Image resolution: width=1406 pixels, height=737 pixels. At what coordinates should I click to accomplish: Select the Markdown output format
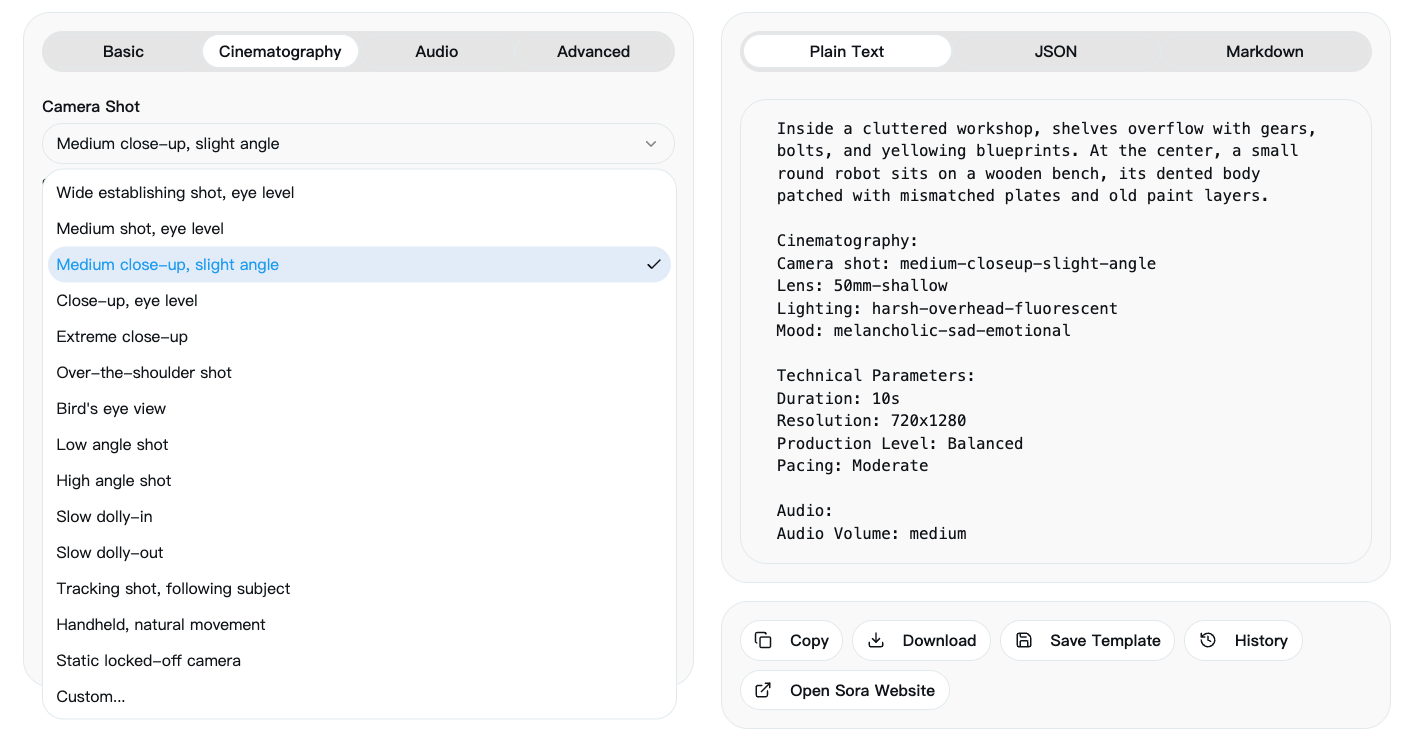[x=1264, y=52]
